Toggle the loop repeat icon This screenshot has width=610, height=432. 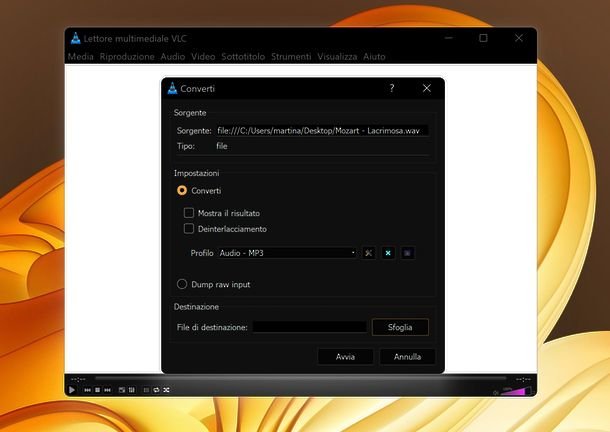156,390
